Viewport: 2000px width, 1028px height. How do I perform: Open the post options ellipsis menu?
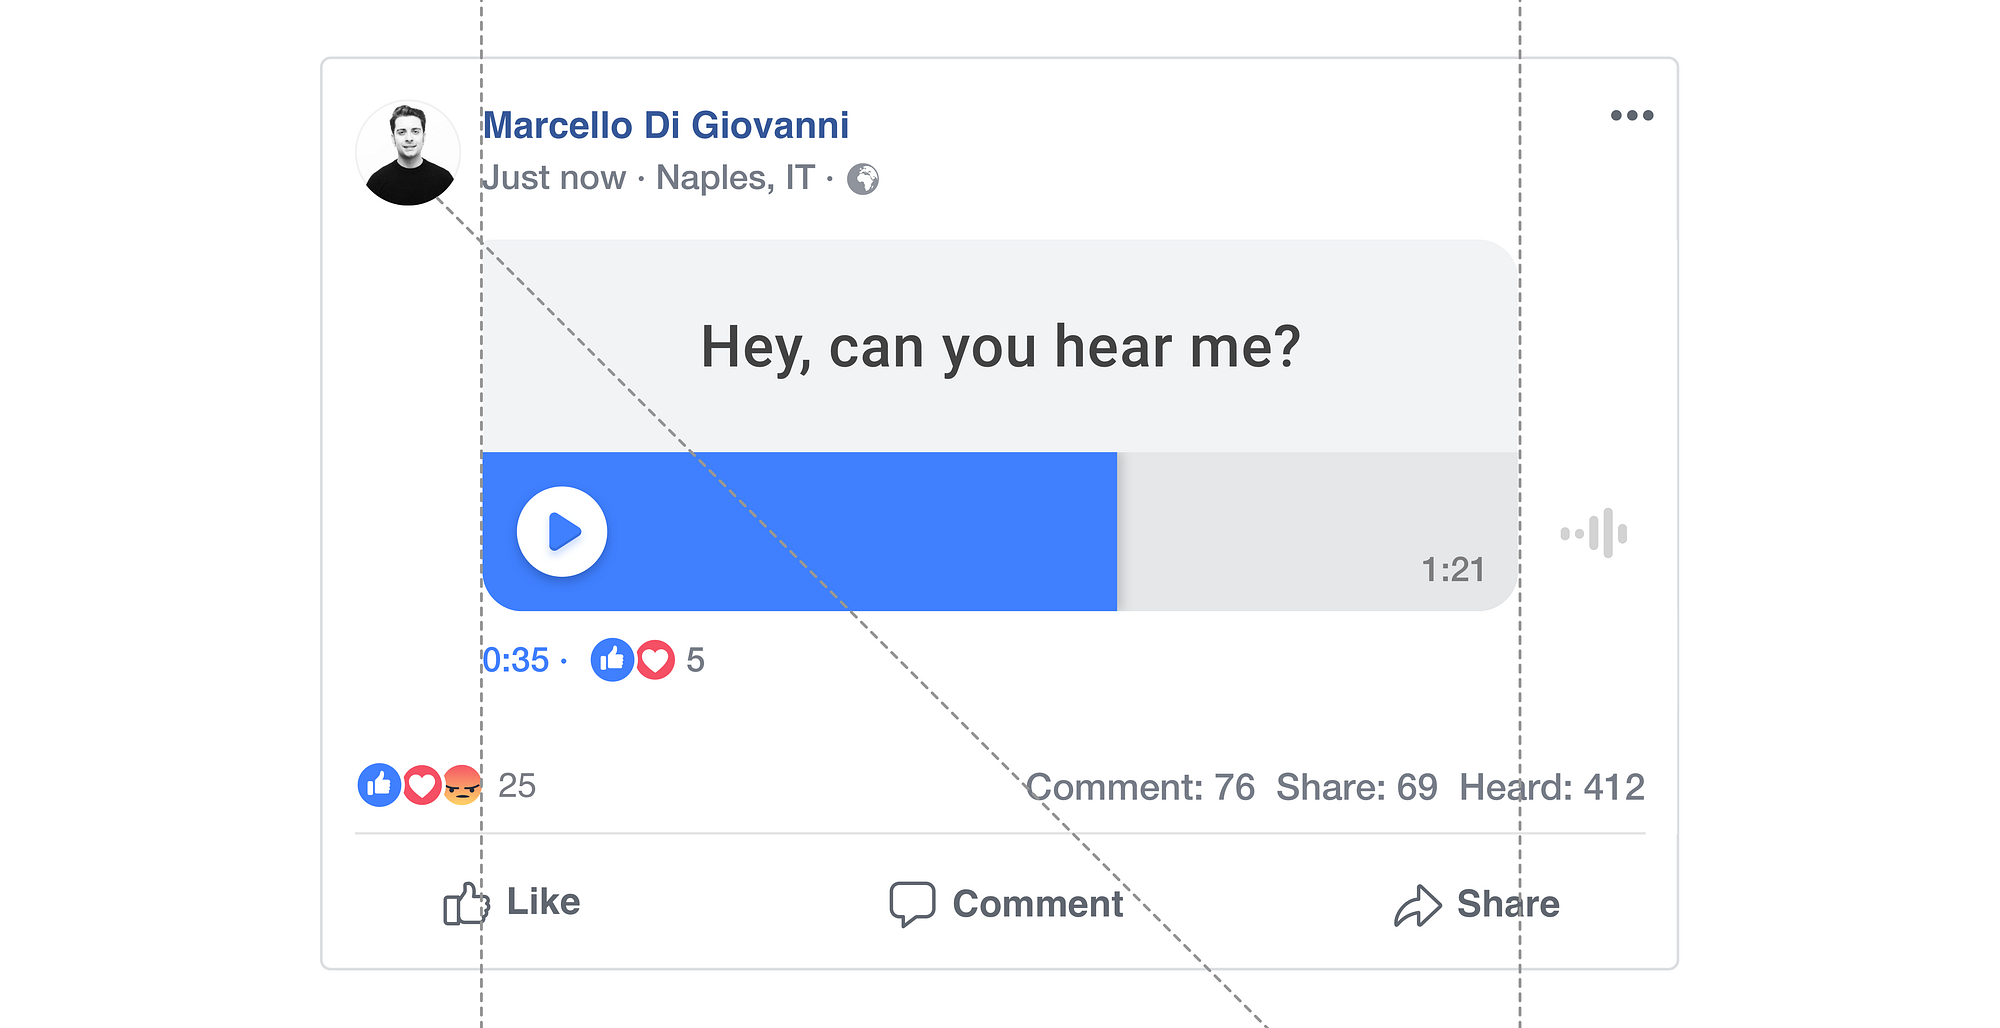click(1632, 115)
